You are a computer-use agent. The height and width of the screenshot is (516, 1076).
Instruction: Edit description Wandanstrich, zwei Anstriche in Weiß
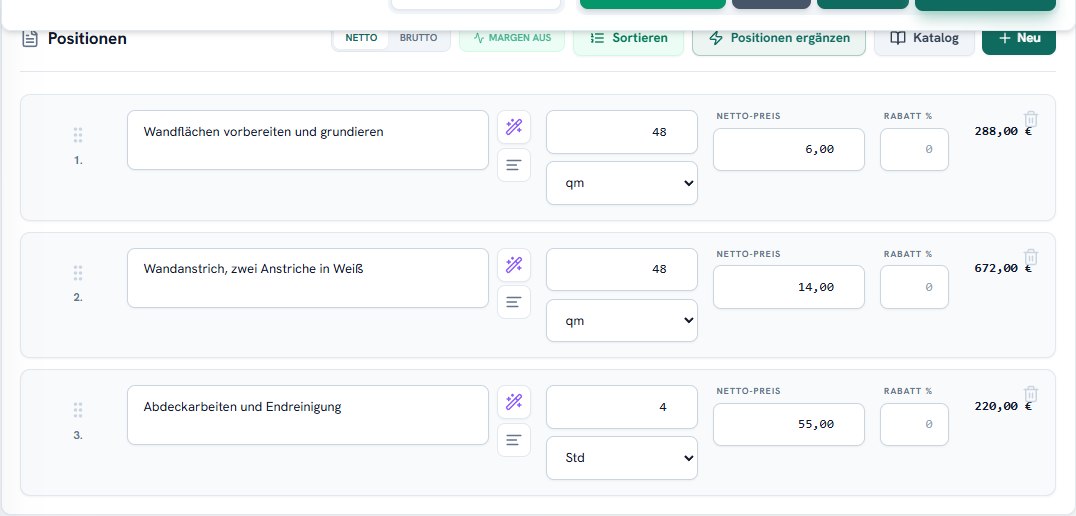click(x=308, y=278)
